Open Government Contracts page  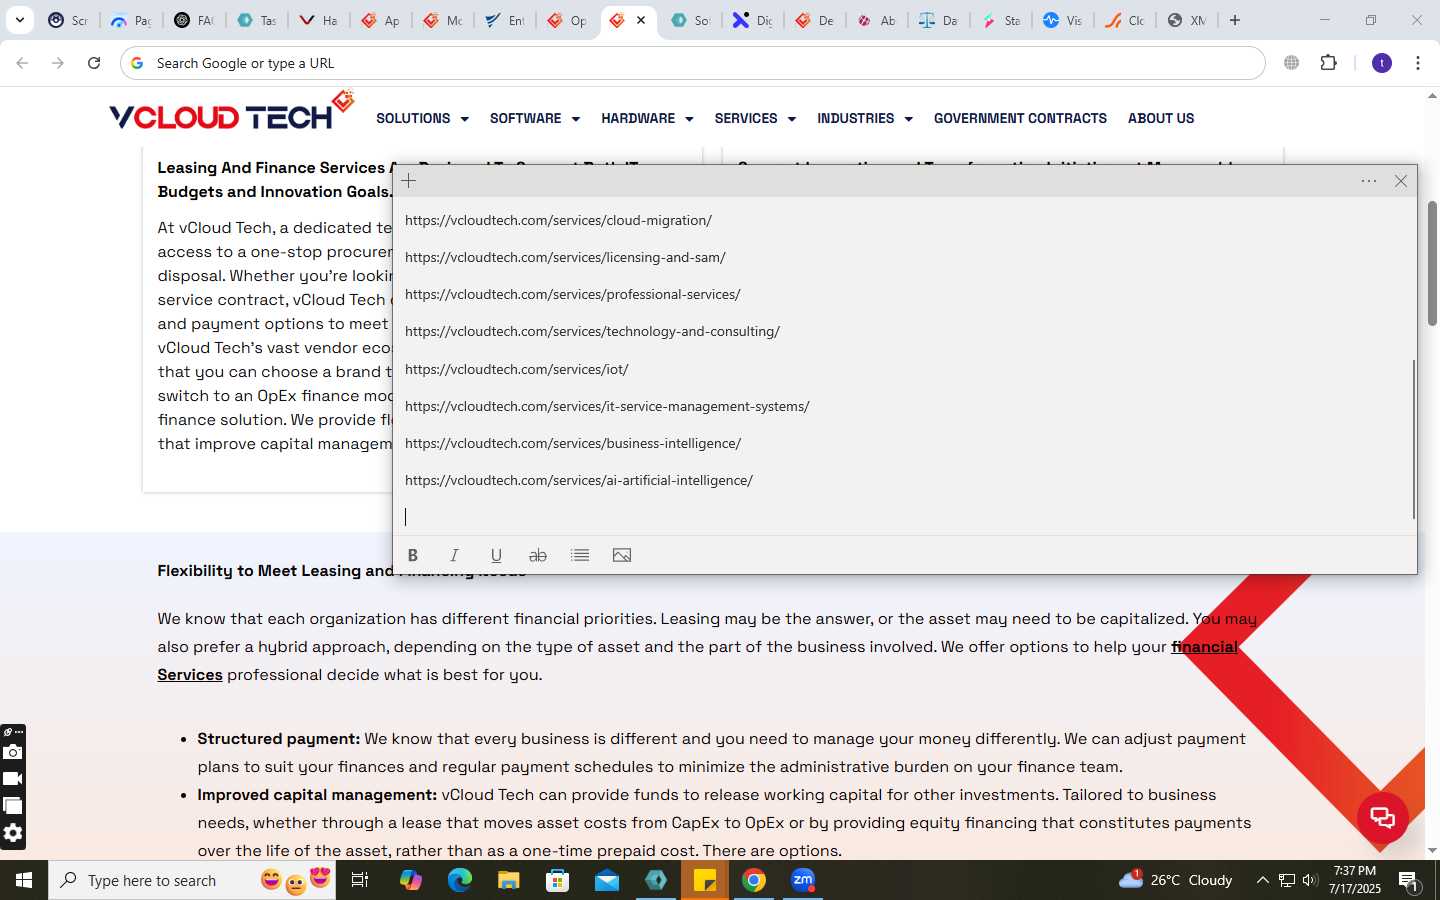1020,118
